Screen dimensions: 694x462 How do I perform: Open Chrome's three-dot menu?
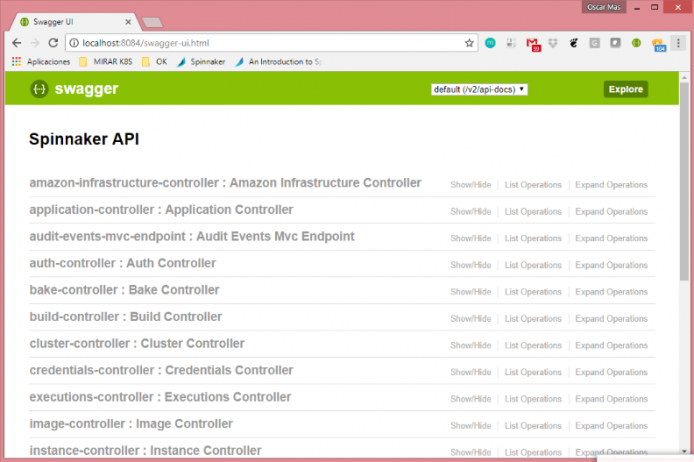678,43
